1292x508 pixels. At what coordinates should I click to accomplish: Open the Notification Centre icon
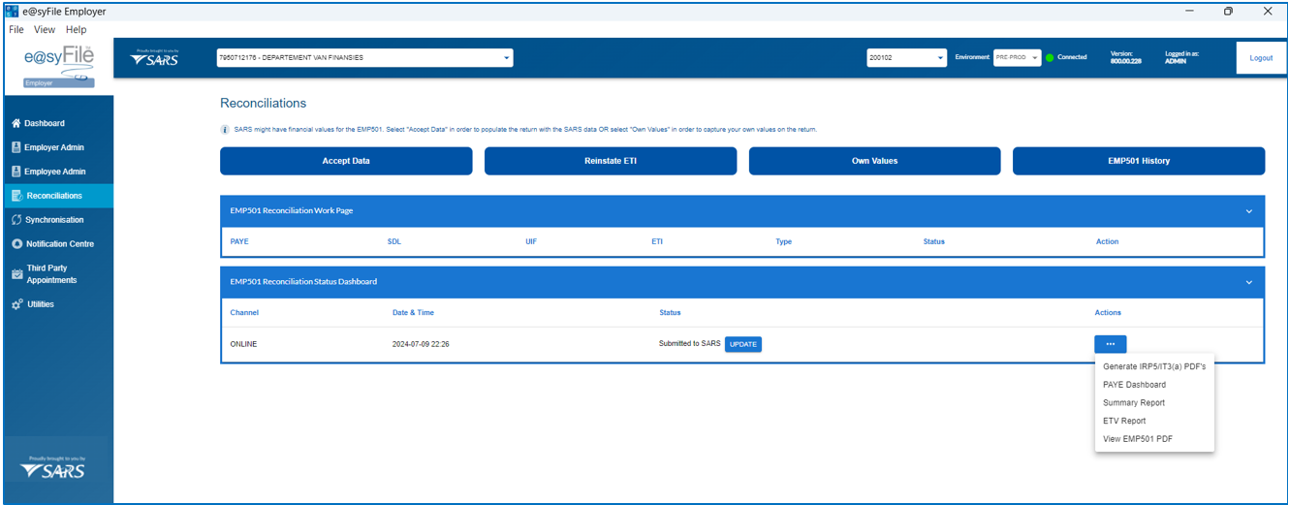point(16,244)
